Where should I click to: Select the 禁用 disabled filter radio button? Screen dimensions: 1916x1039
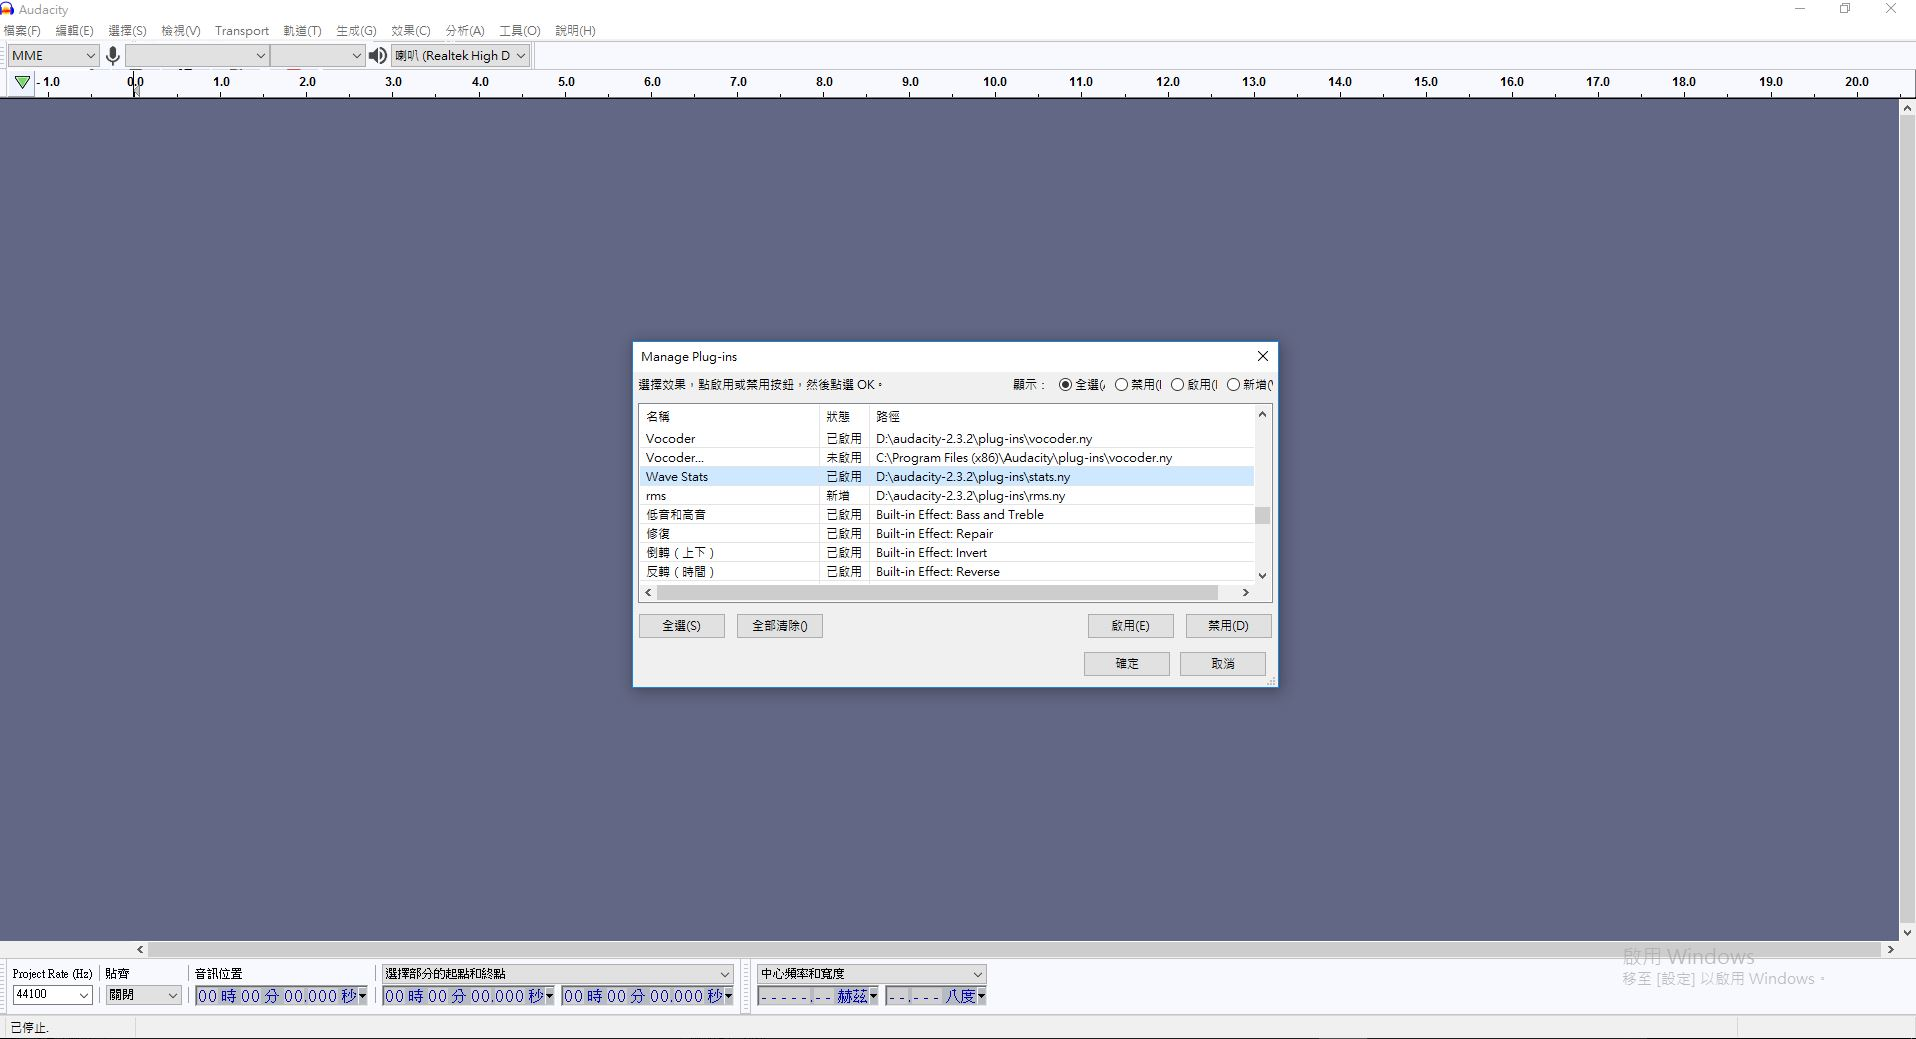[1121, 385]
